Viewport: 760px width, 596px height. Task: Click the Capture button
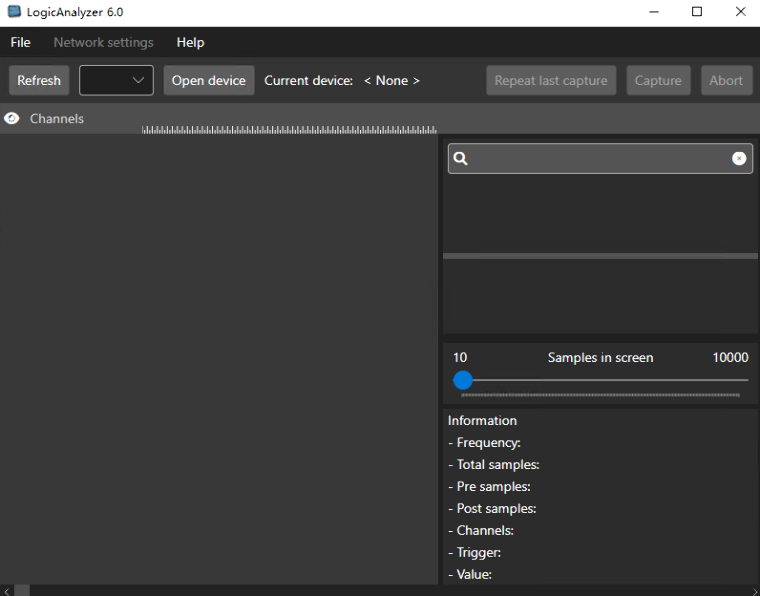[x=658, y=80]
